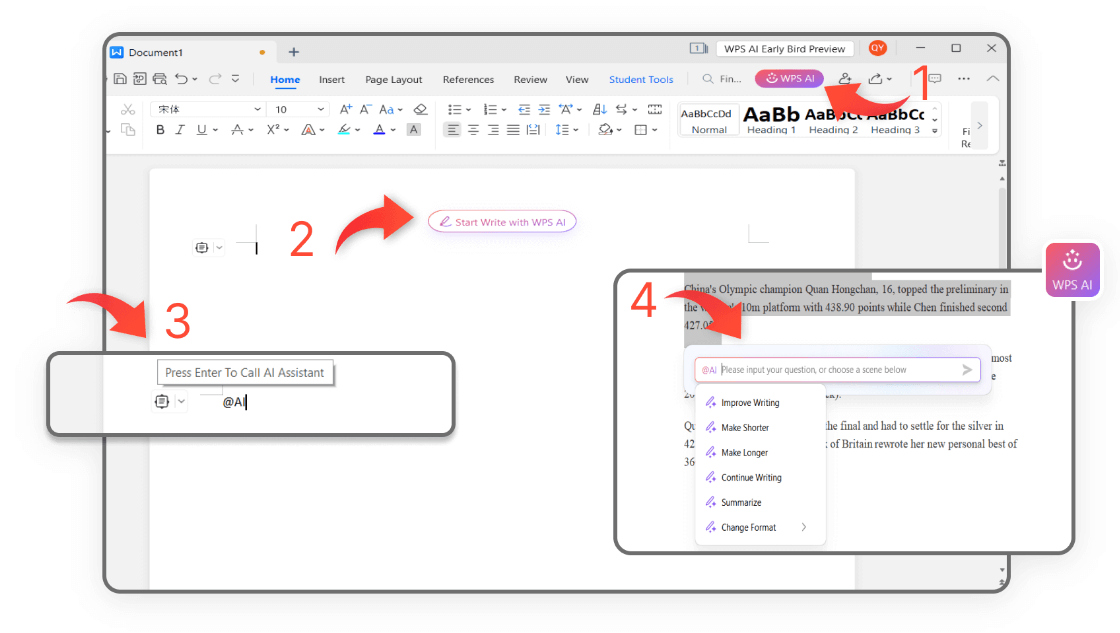Viewport: 1120px width, 633px height.
Task: Click WPS AI Early Bird Preview button
Action: [784, 49]
